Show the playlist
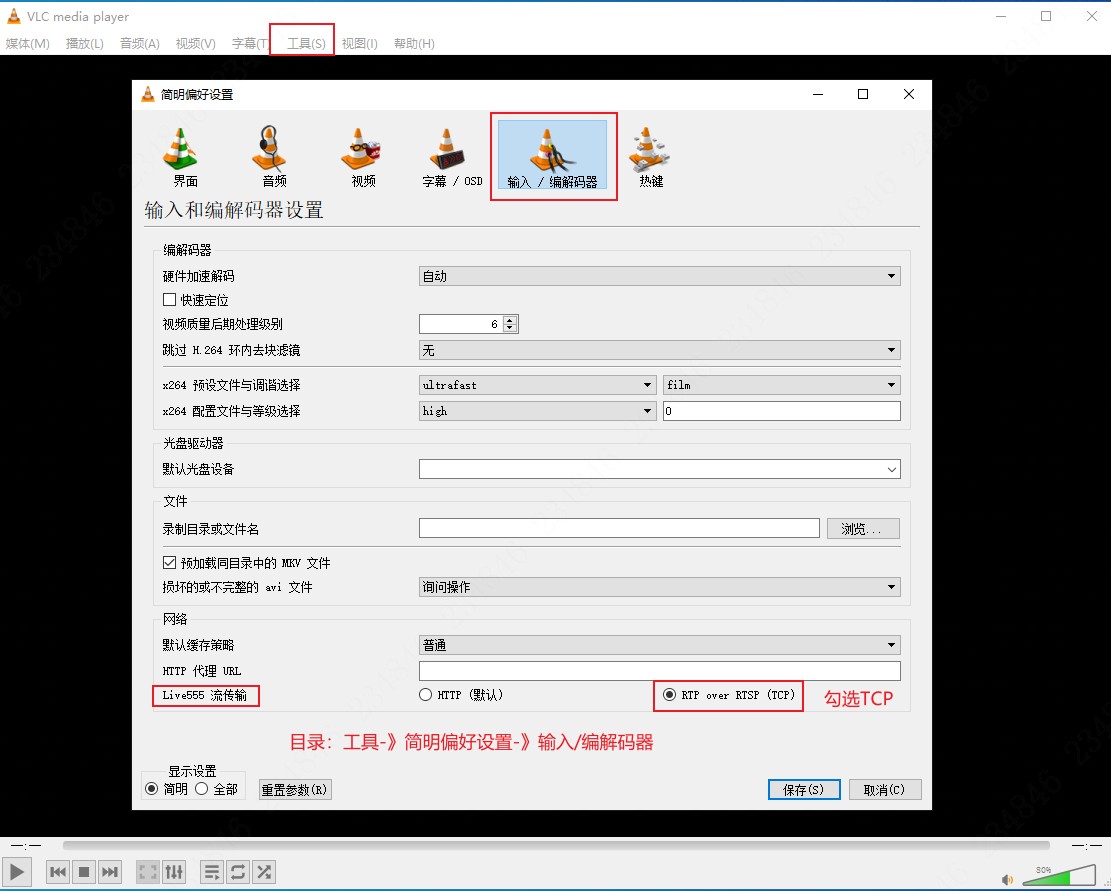 tap(212, 872)
